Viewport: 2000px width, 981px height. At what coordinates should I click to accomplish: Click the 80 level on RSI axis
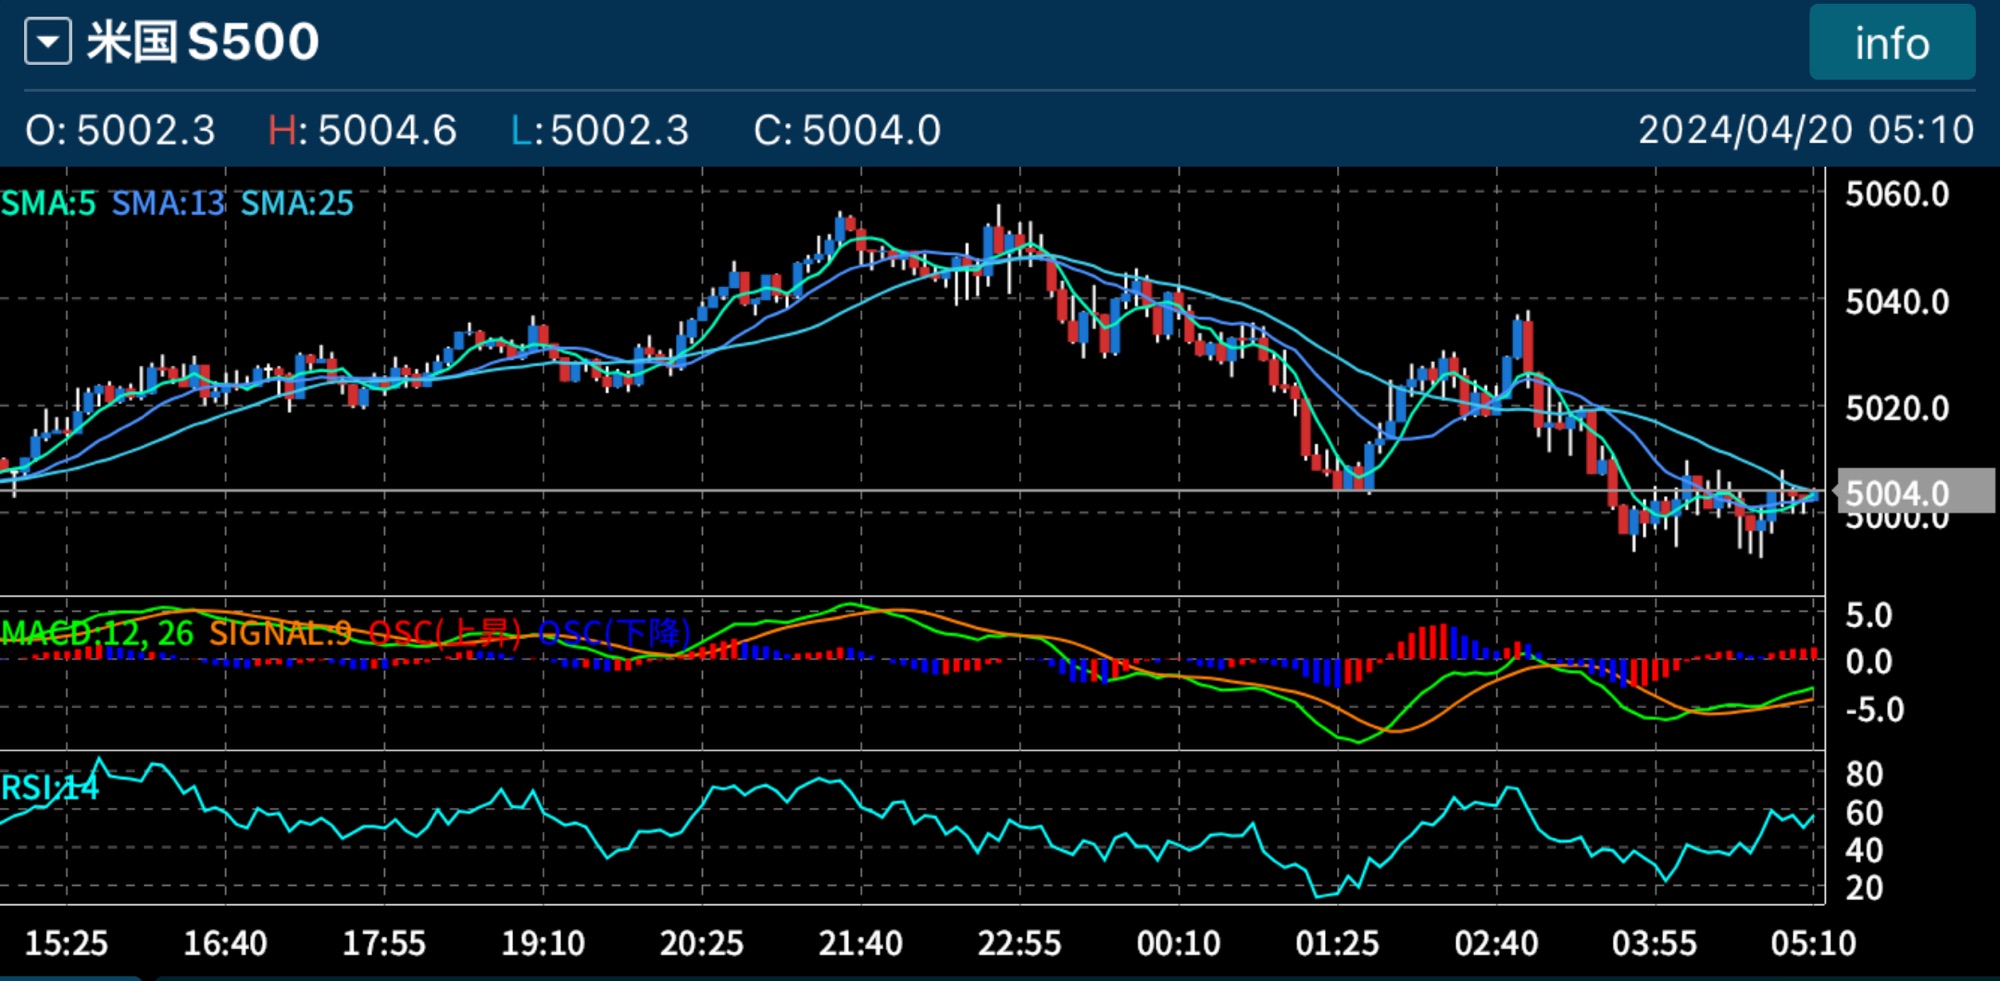click(1864, 774)
